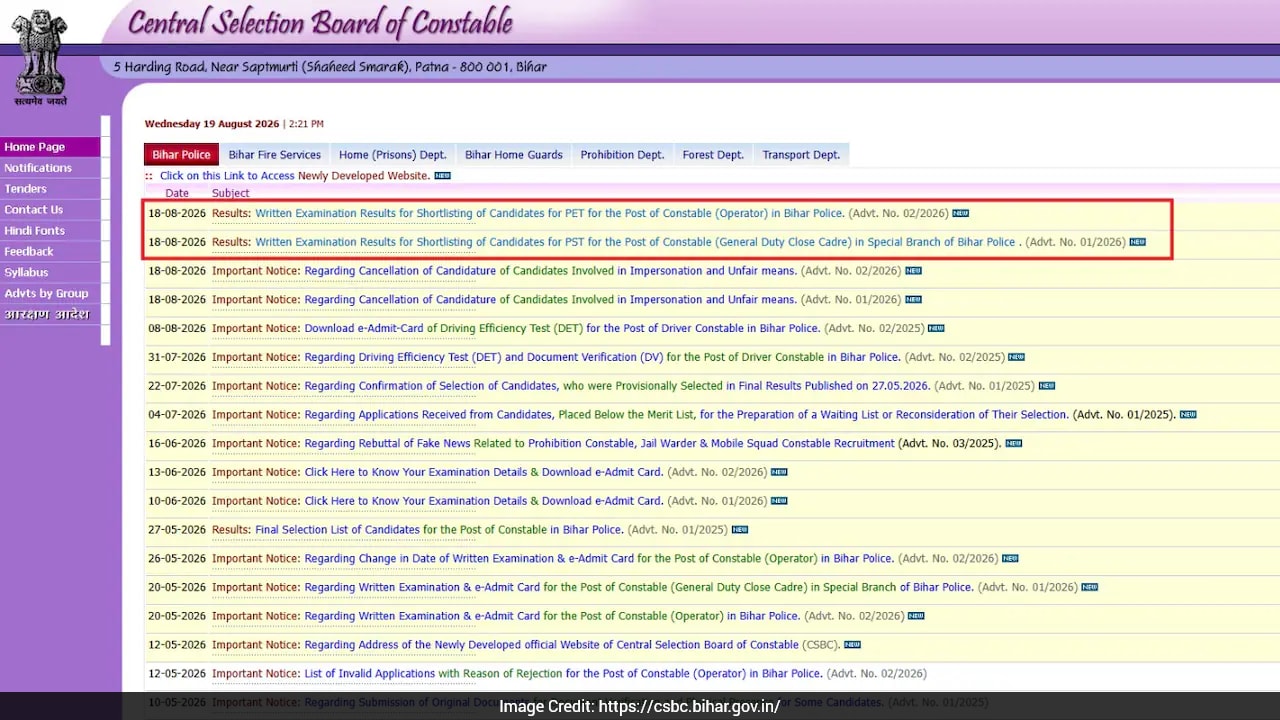The height and width of the screenshot is (720, 1280).
Task: Go to Home Page in sidebar
Action: pos(50,147)
